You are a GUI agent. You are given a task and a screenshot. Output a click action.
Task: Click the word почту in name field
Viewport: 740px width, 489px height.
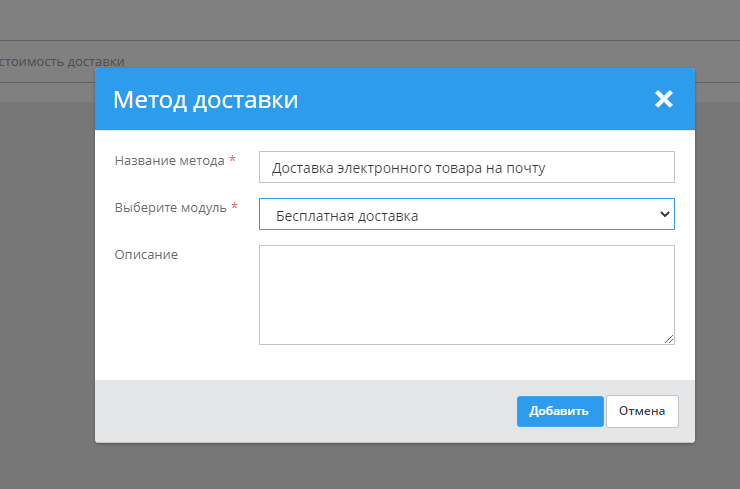click(525, 168)
